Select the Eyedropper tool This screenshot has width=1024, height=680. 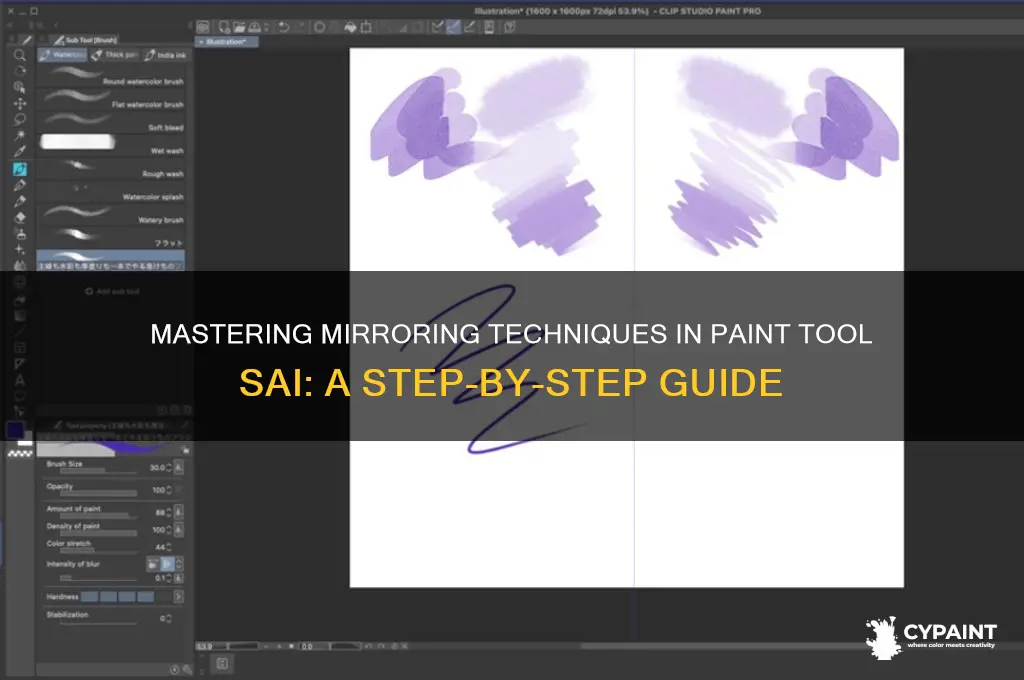[20, 152]
